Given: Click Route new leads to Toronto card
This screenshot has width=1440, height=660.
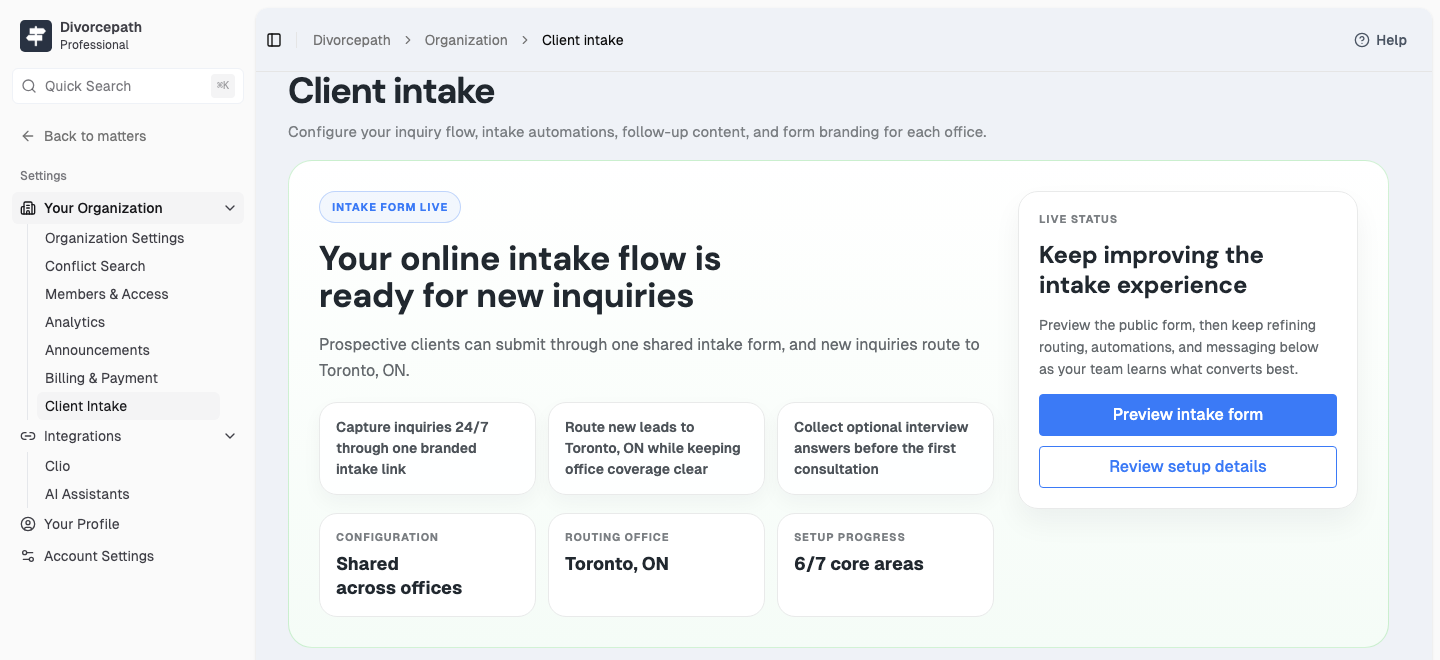Looking at the screenshot, I should tap(656, 448).
